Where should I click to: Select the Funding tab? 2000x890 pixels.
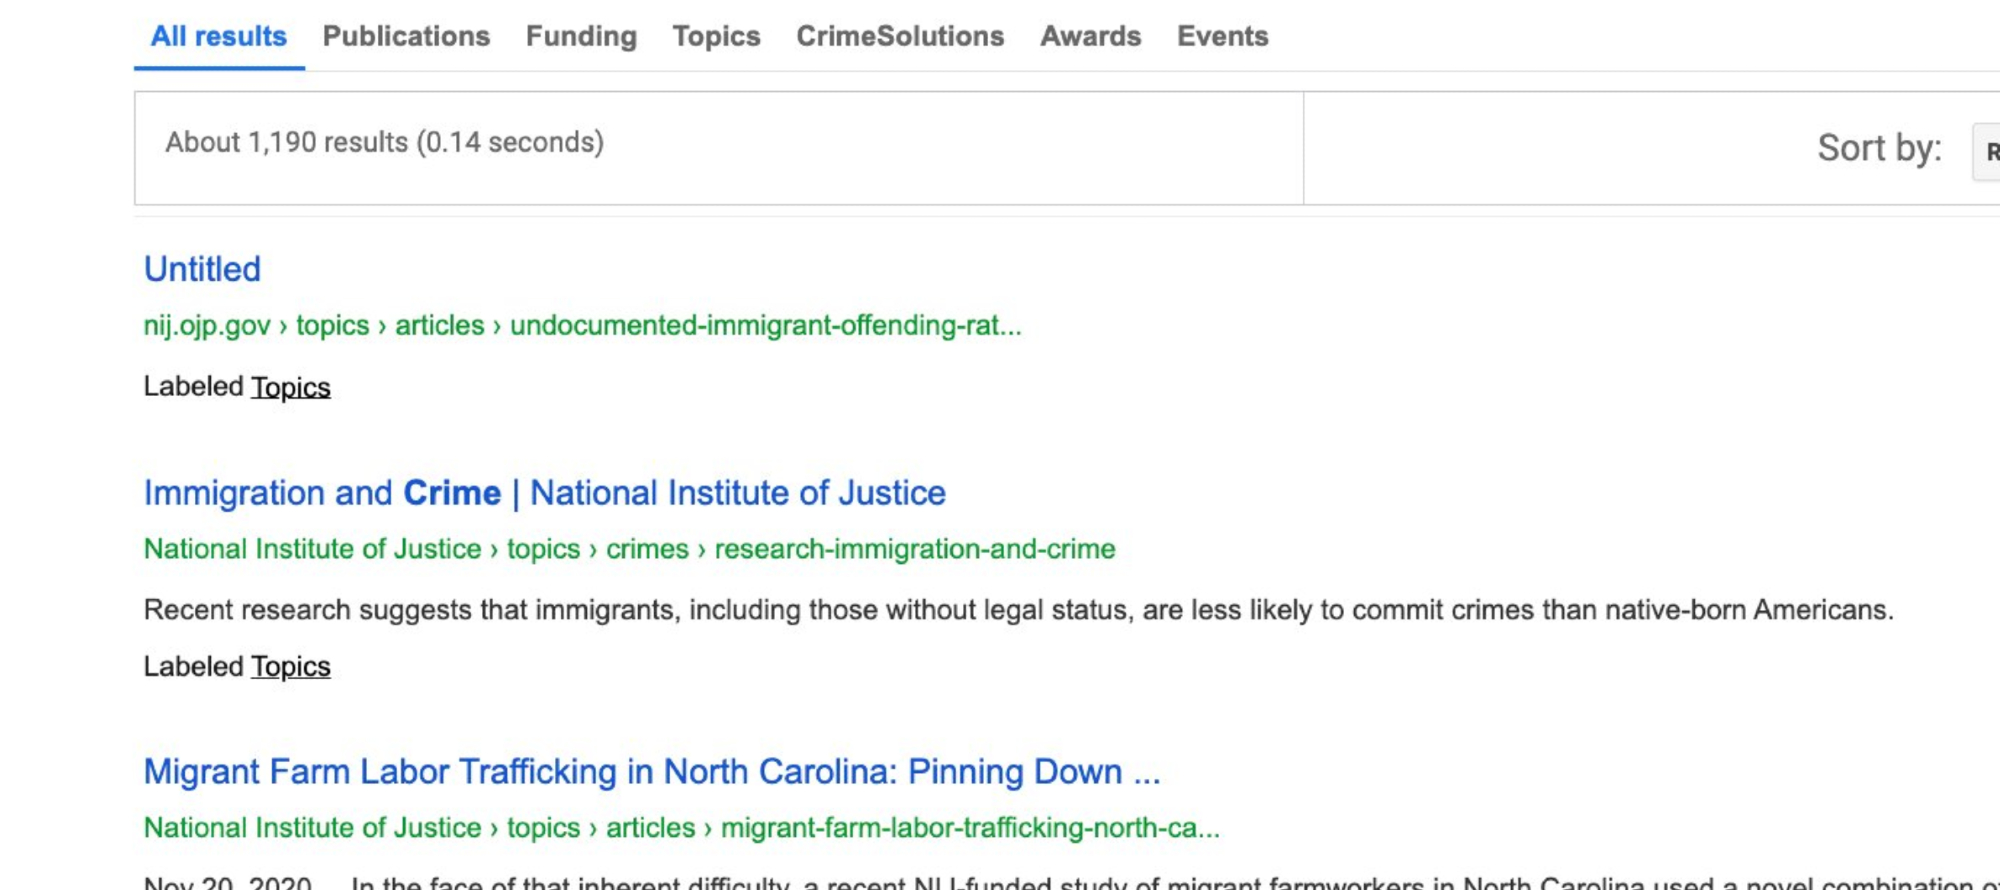pyautogui.click(x=581, y=36)
